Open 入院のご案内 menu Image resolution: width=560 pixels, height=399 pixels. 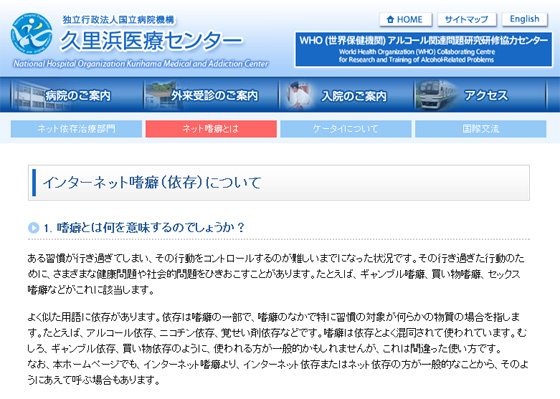(346, 95)
